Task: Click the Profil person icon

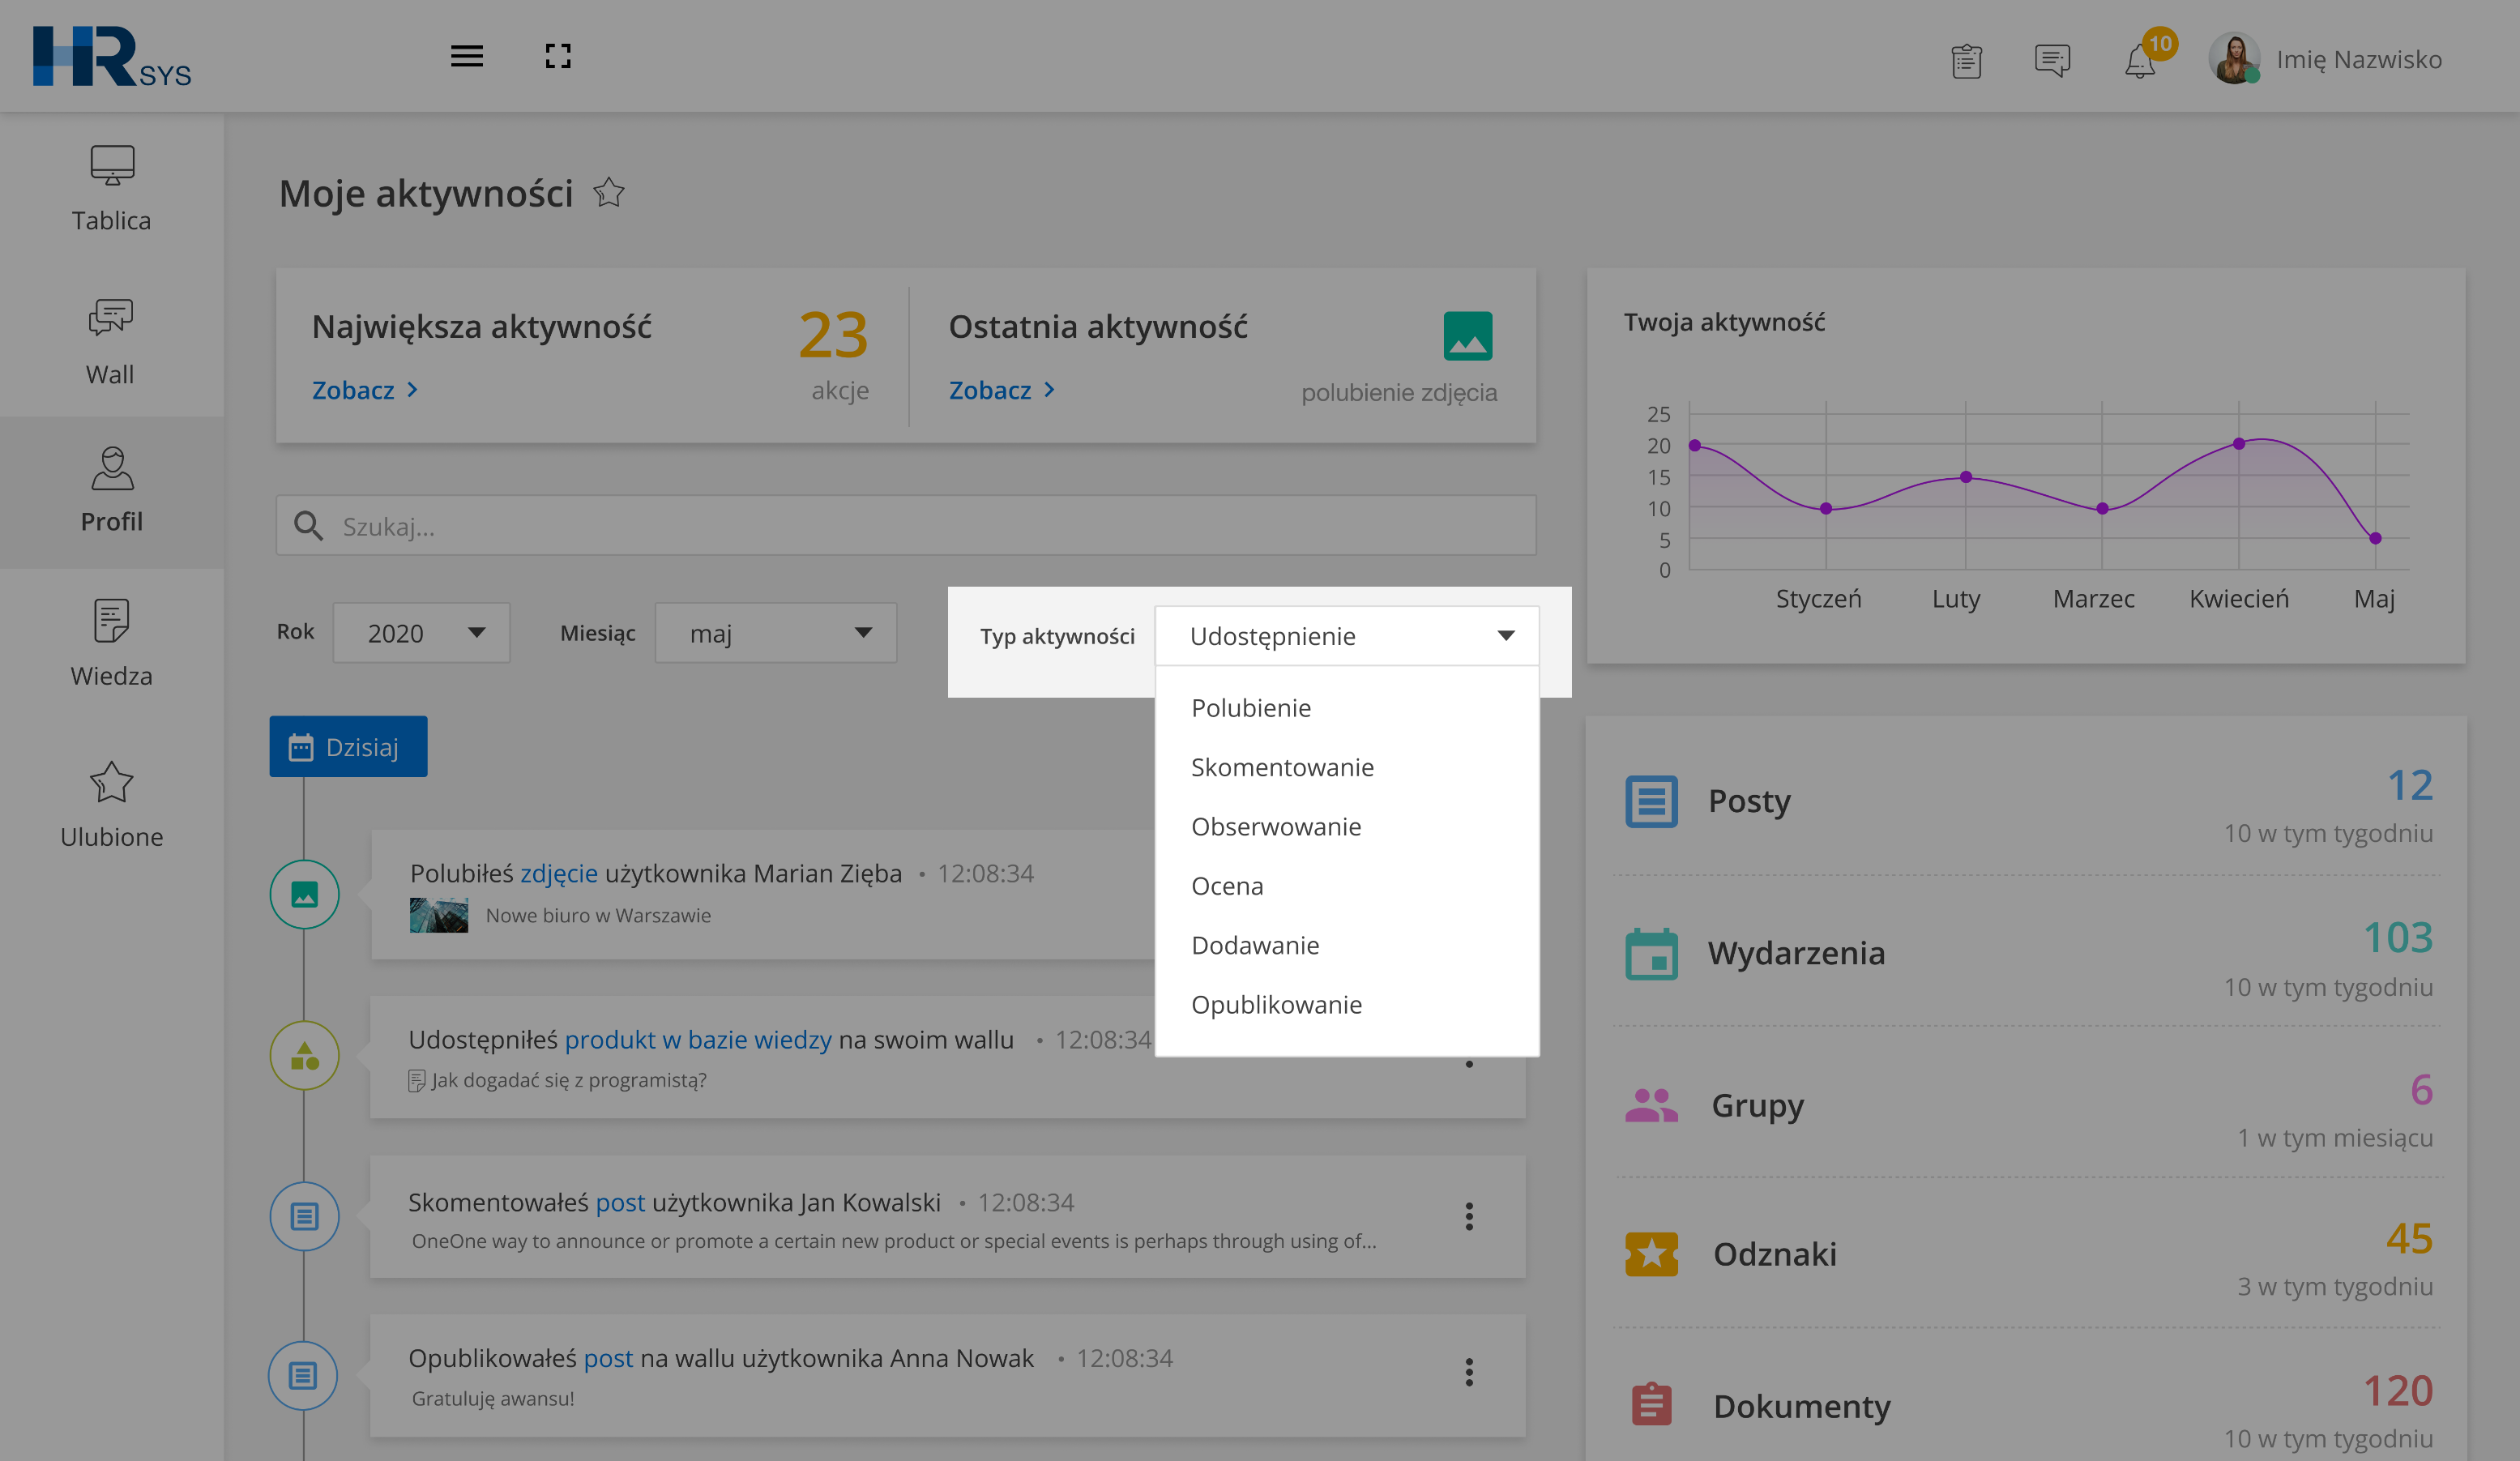Action: (x=112, y=468)
